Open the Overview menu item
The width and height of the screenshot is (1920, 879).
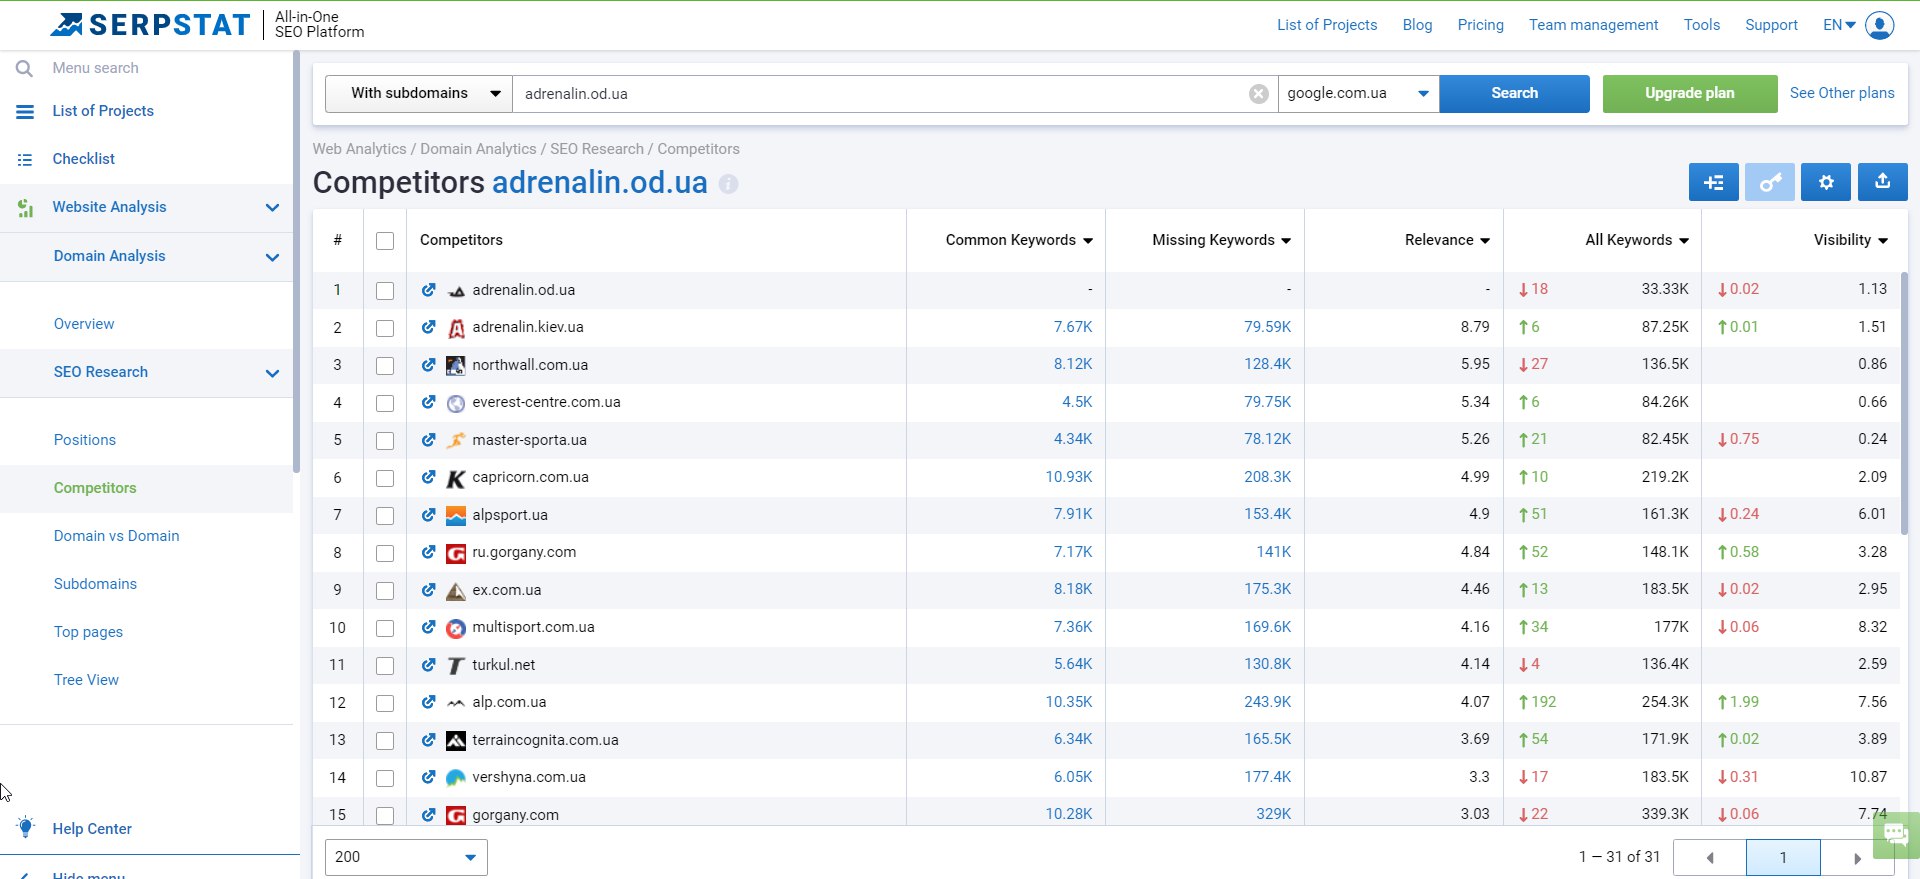84,324
